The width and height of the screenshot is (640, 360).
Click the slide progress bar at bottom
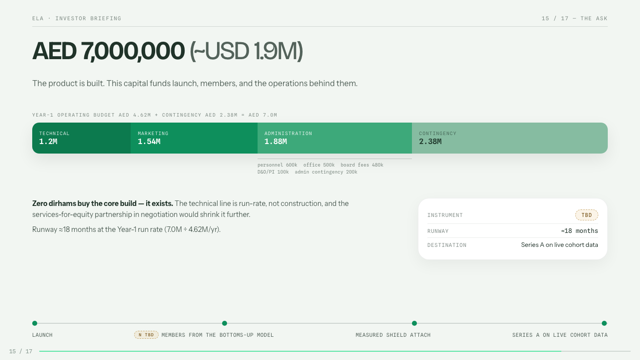335,351
